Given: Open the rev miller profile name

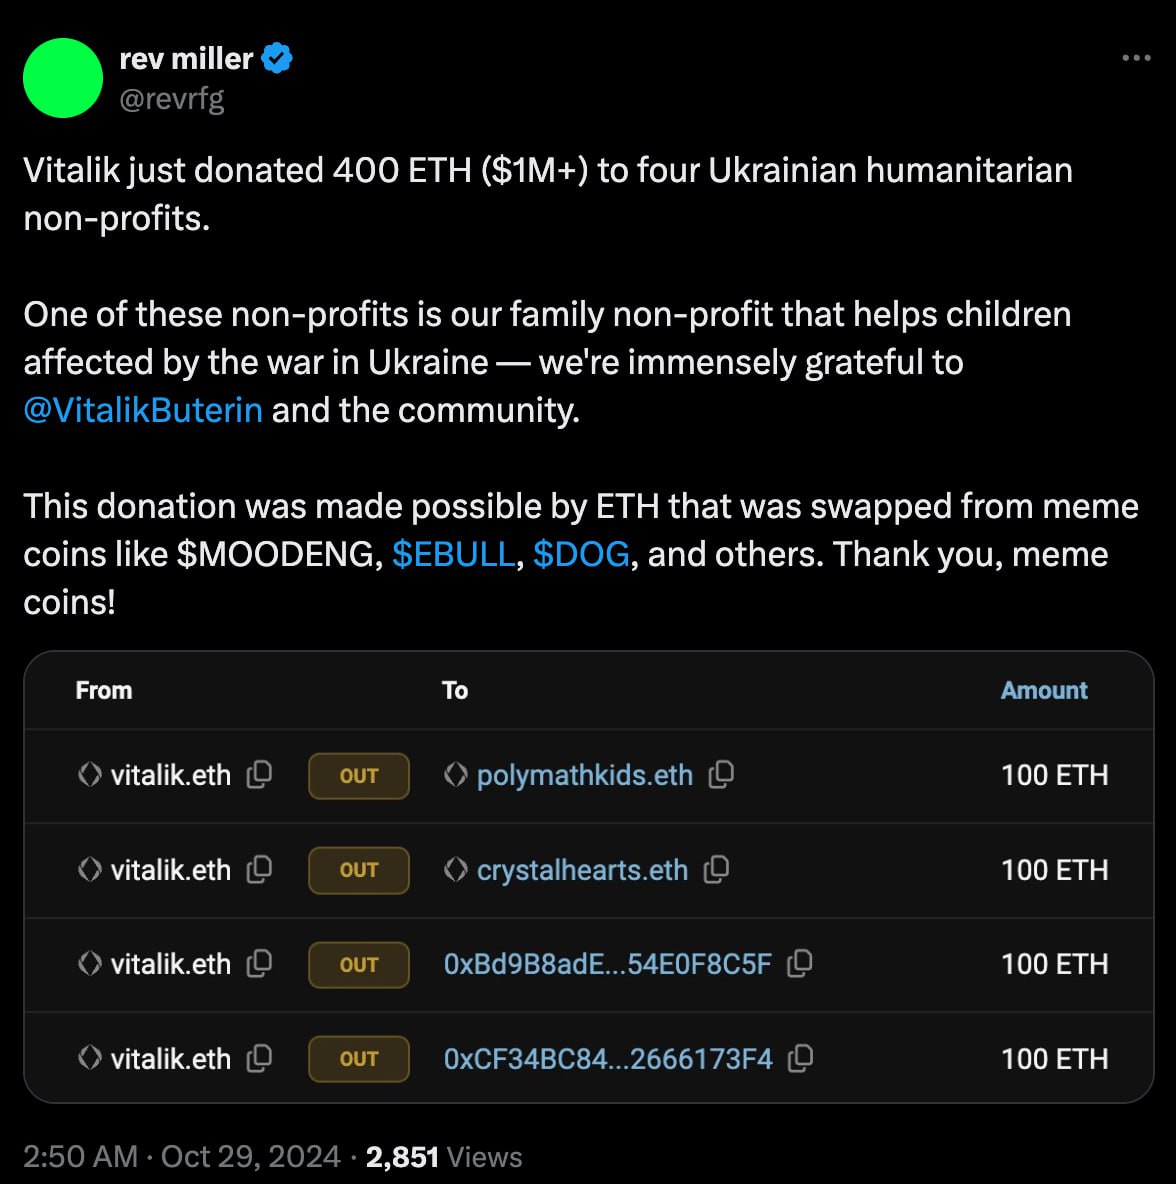Looking at the screenshot, I should (186, 59).
